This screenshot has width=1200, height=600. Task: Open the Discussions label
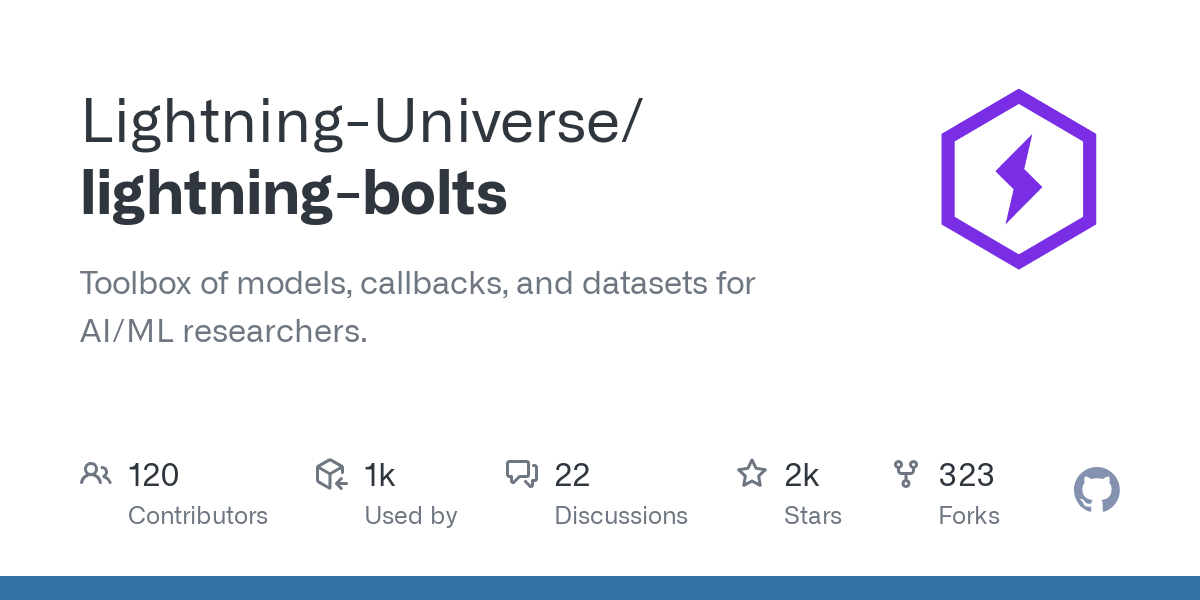[621, 516]
